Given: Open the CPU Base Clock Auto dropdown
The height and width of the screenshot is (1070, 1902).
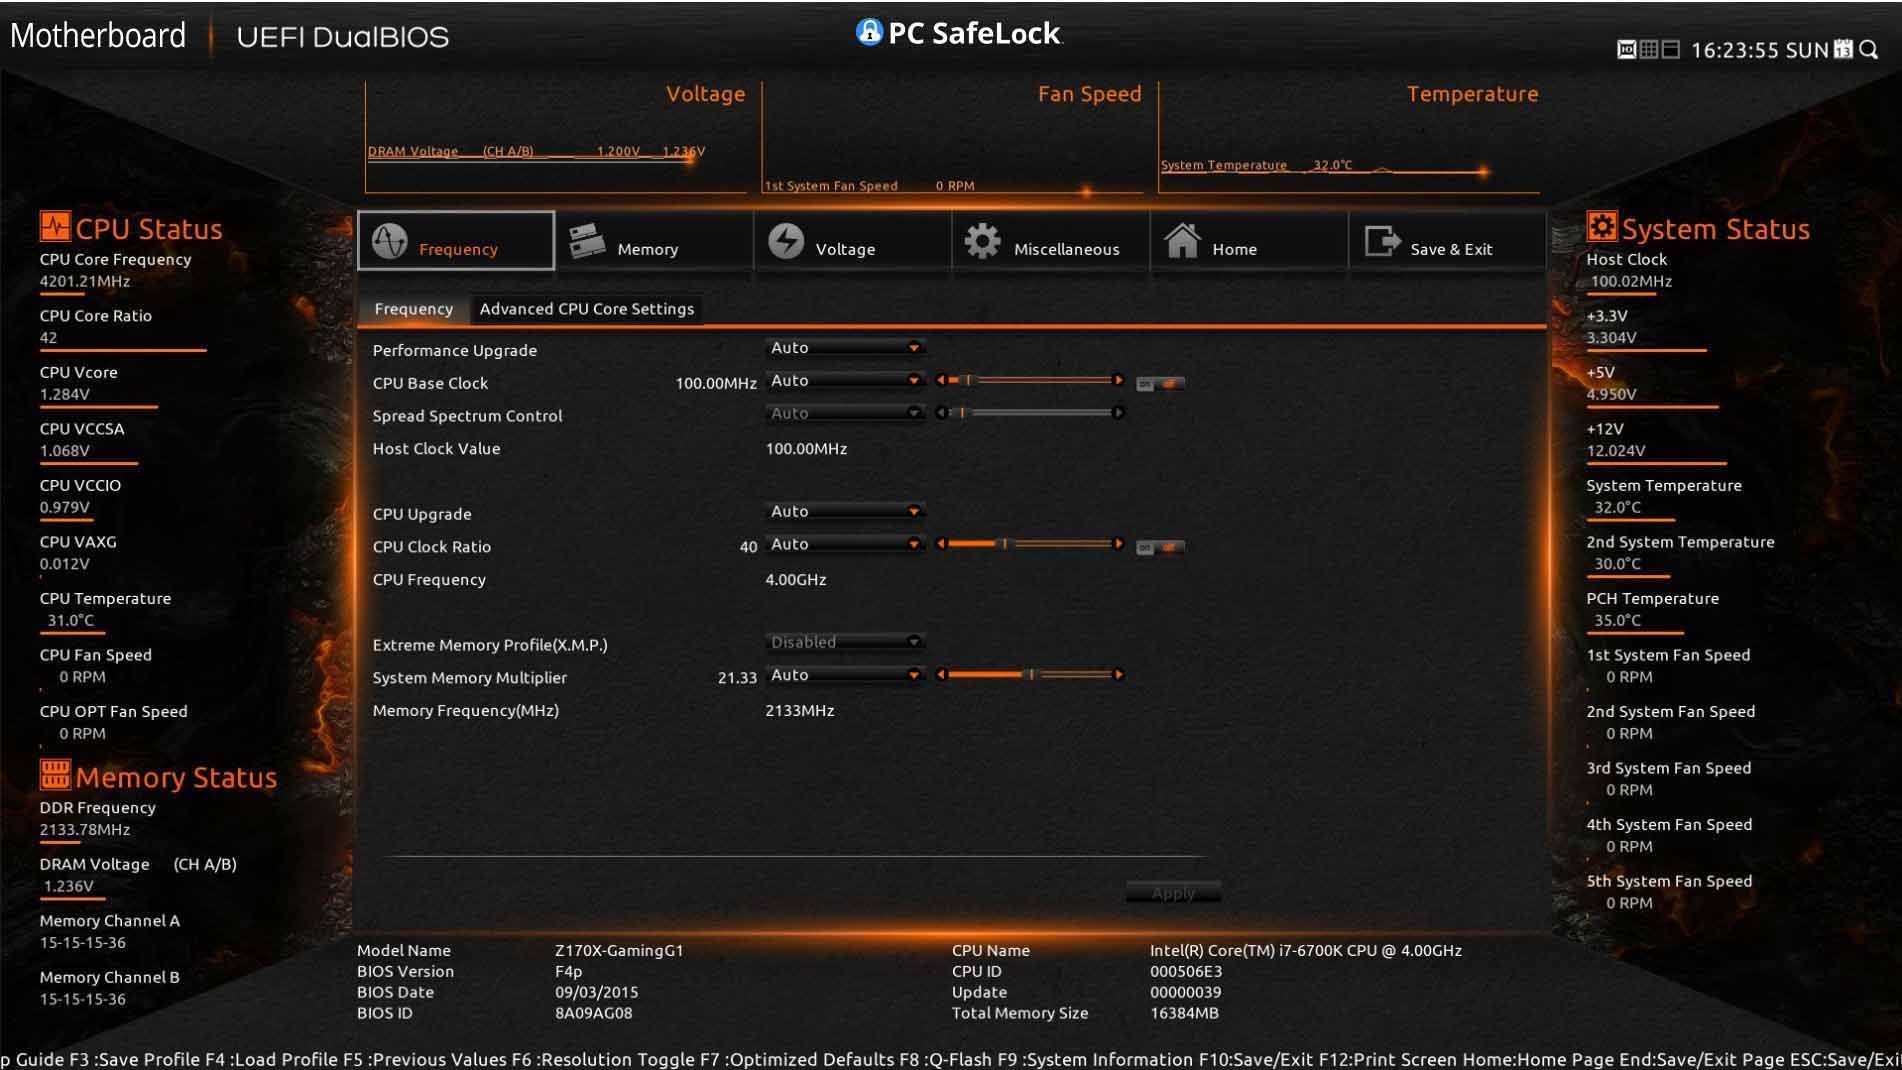Looking at the screenshot, I should pyautogui.click(x=845, y=381).
